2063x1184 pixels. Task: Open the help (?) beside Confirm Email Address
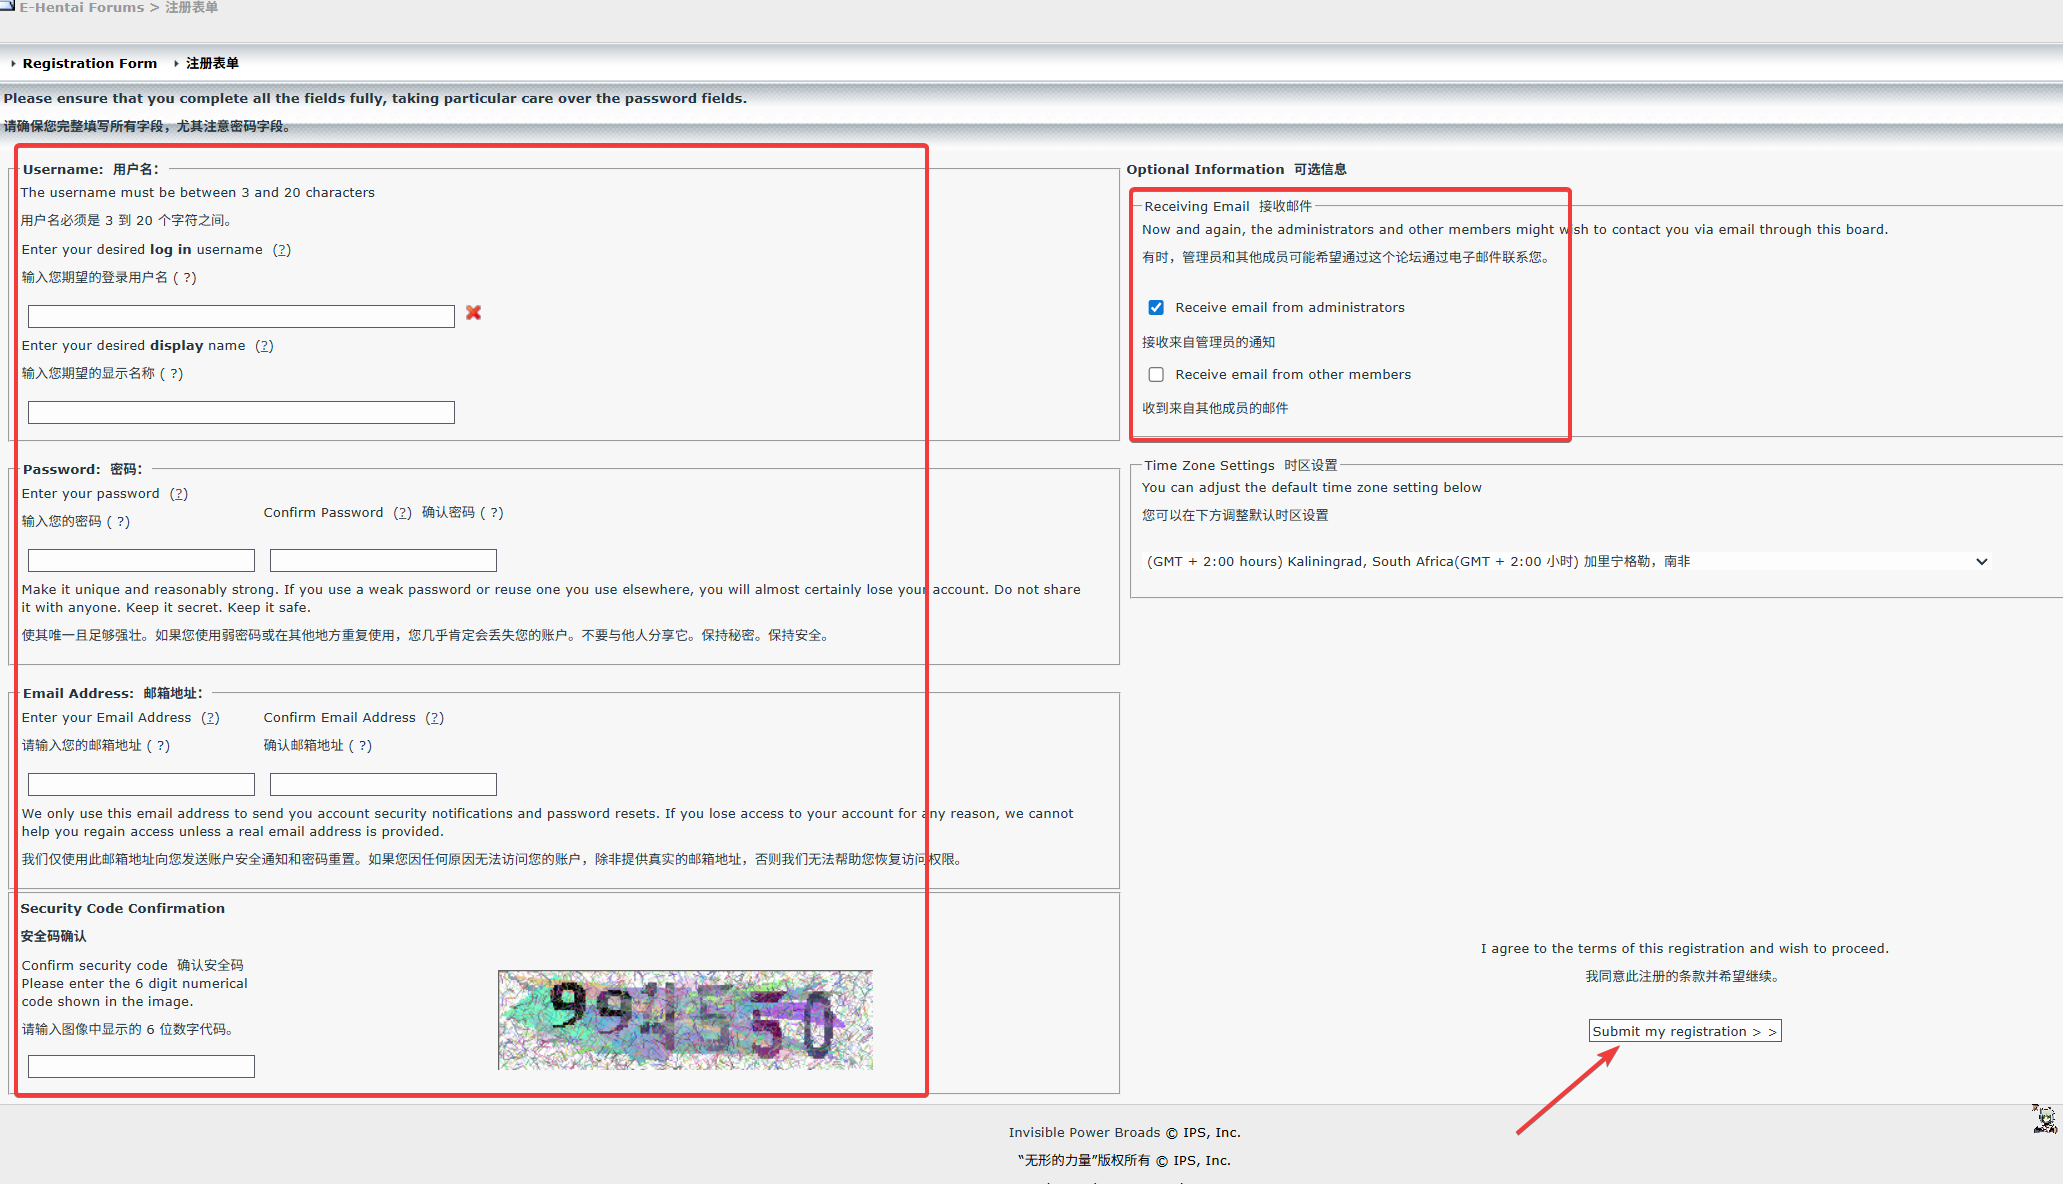point(434,718)
